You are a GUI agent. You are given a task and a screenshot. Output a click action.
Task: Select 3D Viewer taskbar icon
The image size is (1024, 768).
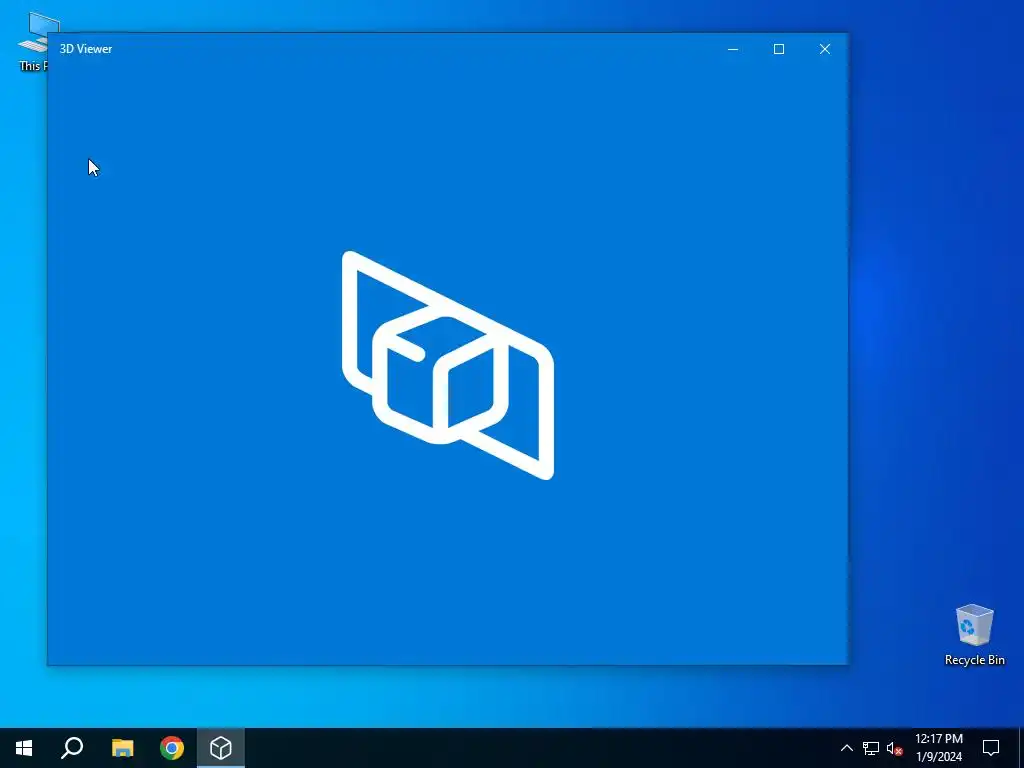coord(221,748)
